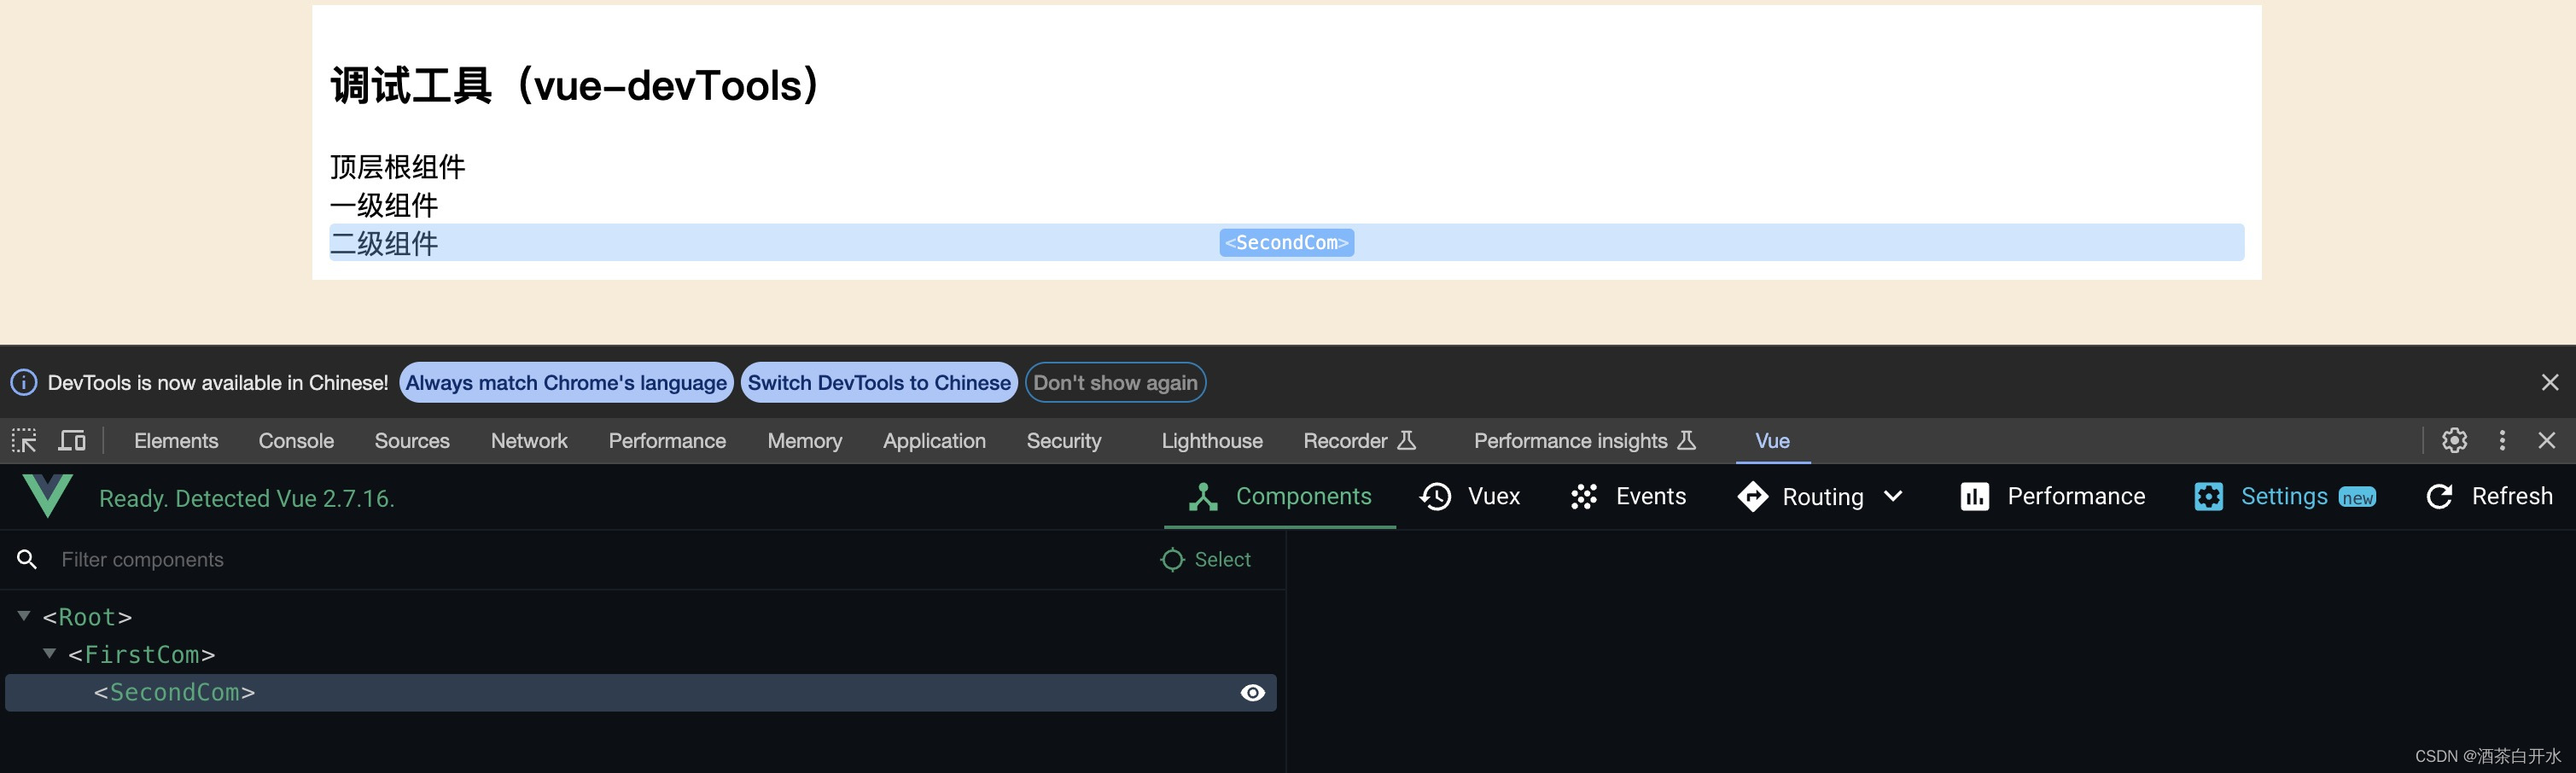Dismiss the language notification bar

[2550, 383]
